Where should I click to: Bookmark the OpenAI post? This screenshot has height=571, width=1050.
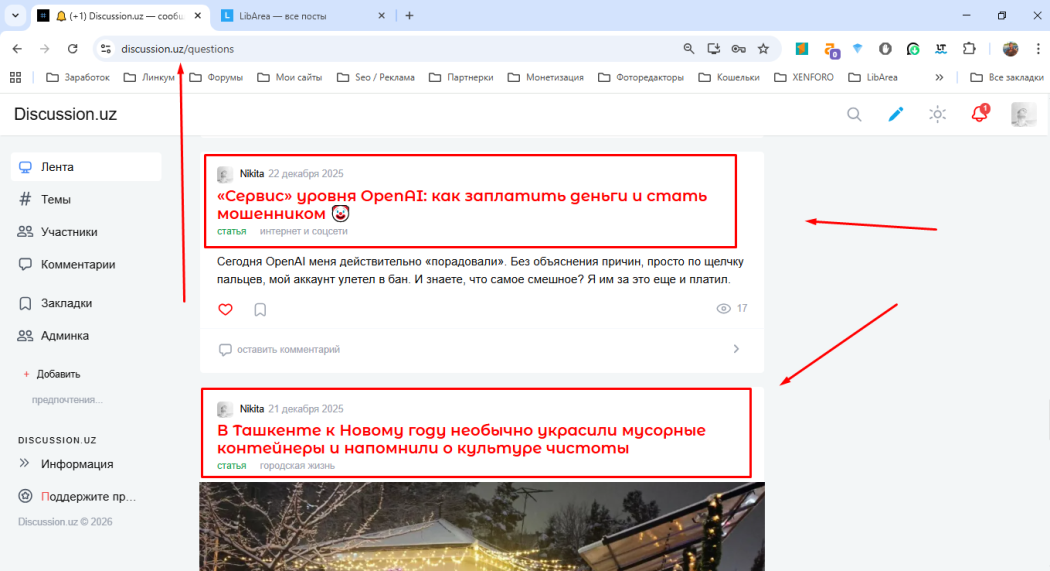pos(260,309)
